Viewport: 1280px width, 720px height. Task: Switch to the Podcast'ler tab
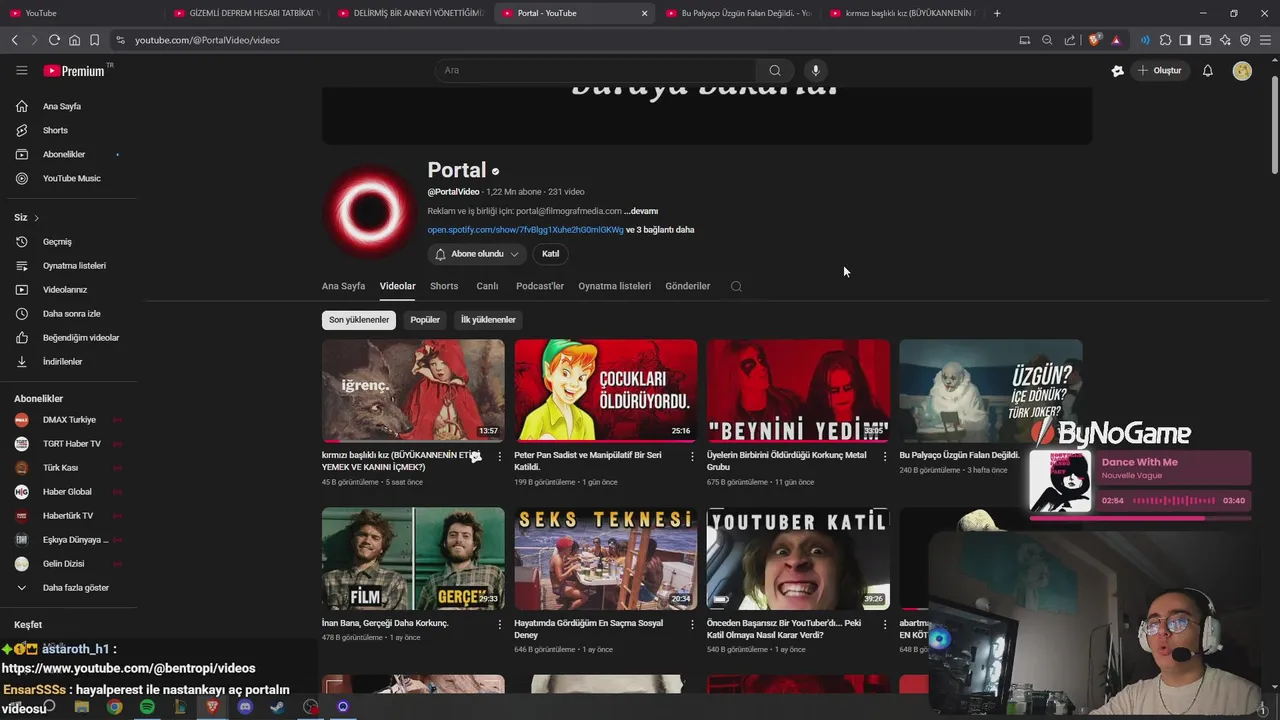pos(540,286)
